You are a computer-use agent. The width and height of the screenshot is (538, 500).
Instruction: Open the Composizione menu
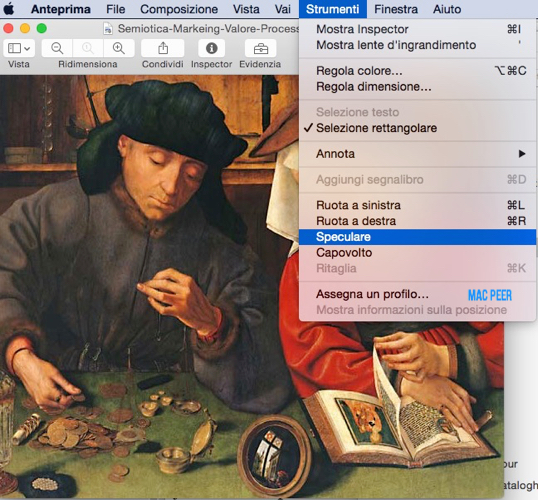pos(179,9)
